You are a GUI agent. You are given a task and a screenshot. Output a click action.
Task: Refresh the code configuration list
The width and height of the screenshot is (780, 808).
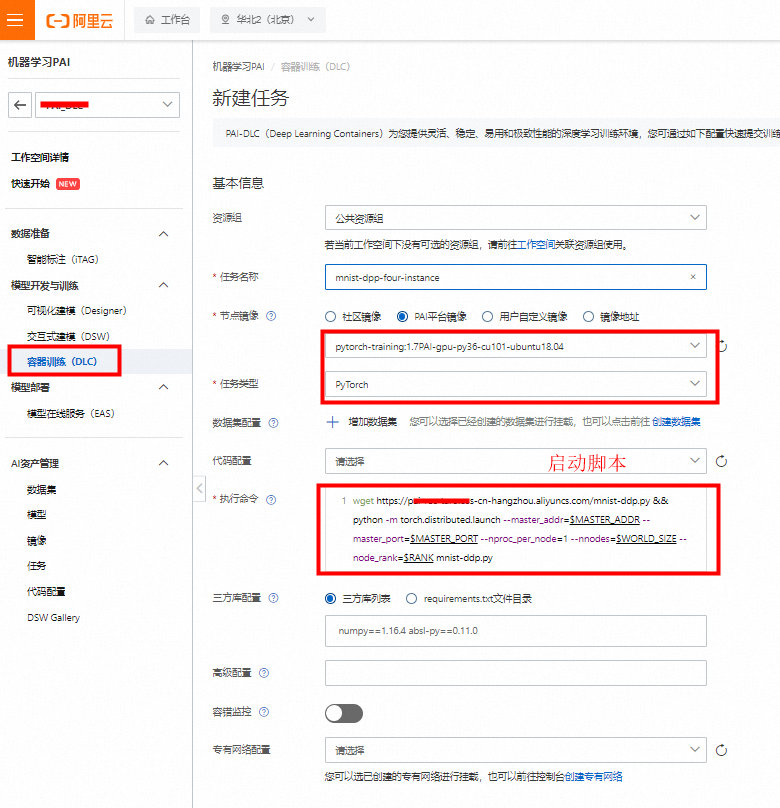pos(721,461)
